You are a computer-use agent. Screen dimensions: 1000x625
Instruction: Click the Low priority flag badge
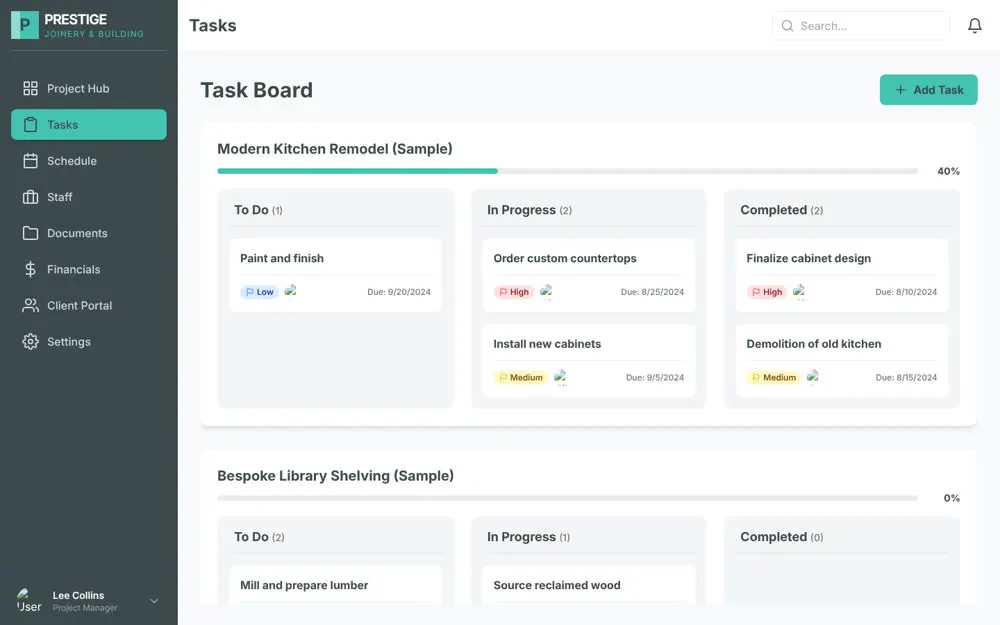tap(260, 292)
